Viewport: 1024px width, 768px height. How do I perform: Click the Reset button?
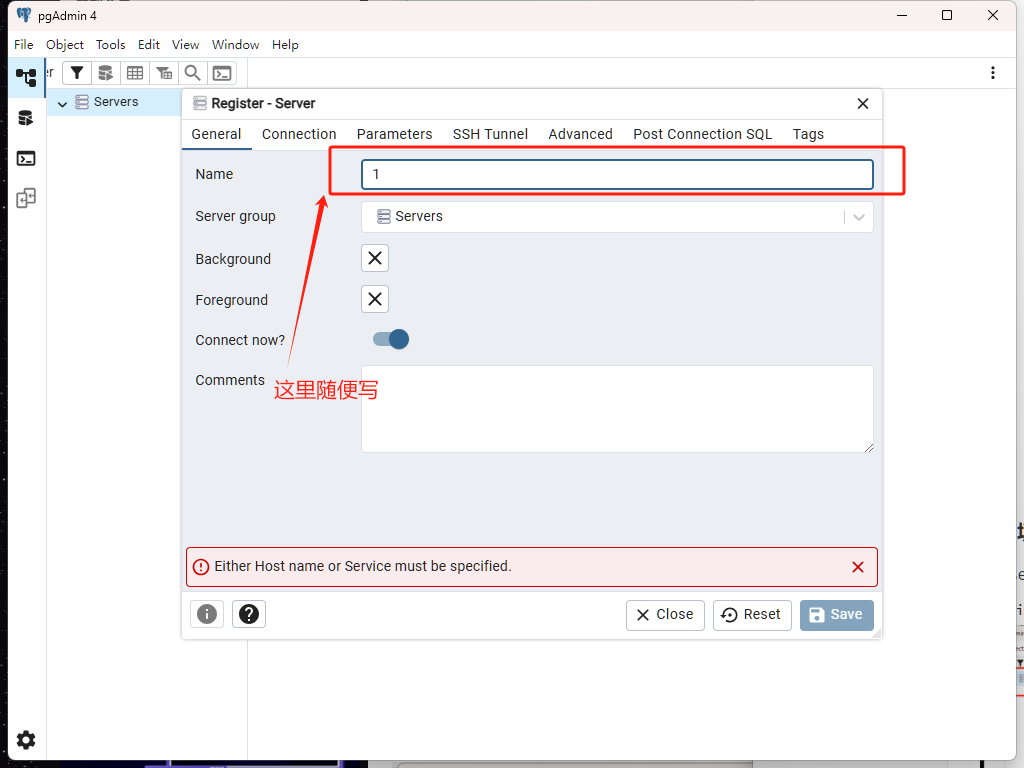[752, 615]
